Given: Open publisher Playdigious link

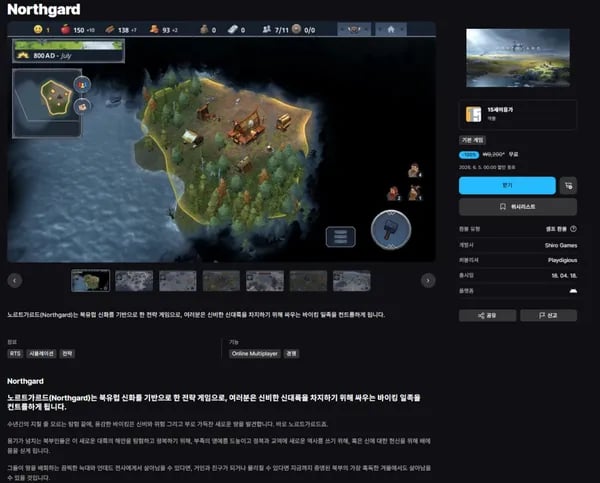Looking at the screenshot, I should click(x=562, y=260).
